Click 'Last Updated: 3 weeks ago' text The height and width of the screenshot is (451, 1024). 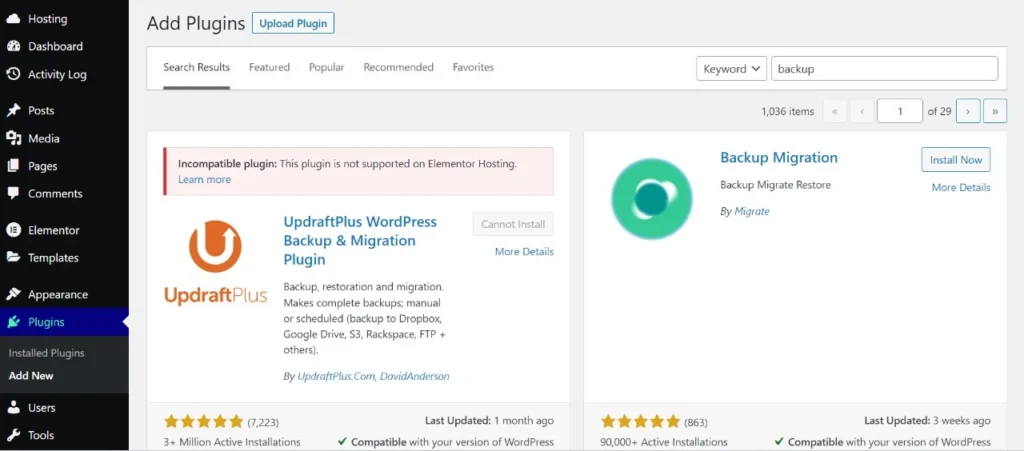[927, 421]
